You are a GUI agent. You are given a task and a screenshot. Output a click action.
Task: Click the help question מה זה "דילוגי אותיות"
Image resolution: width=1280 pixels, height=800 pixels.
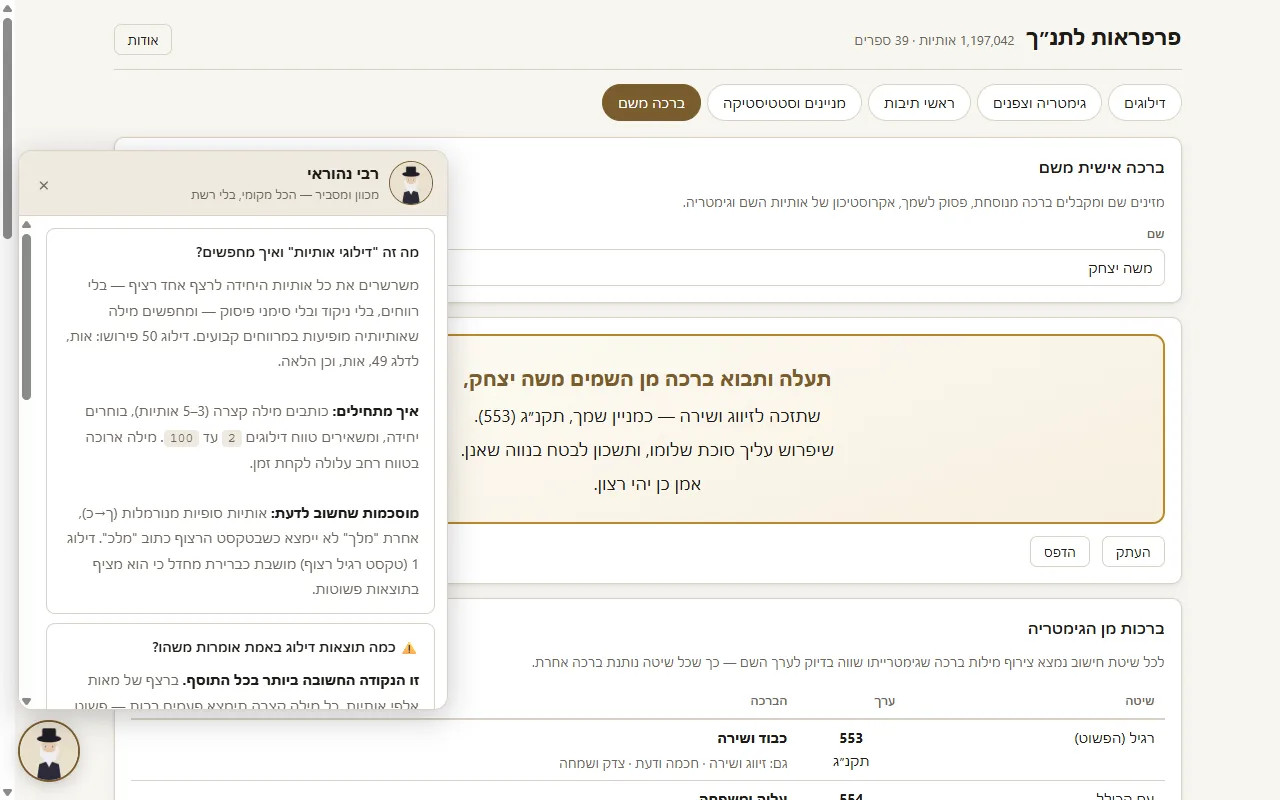(308, 252)
